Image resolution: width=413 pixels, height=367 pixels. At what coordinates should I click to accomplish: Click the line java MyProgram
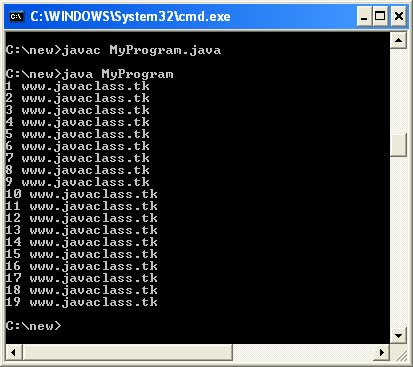(x=90, y=74)
